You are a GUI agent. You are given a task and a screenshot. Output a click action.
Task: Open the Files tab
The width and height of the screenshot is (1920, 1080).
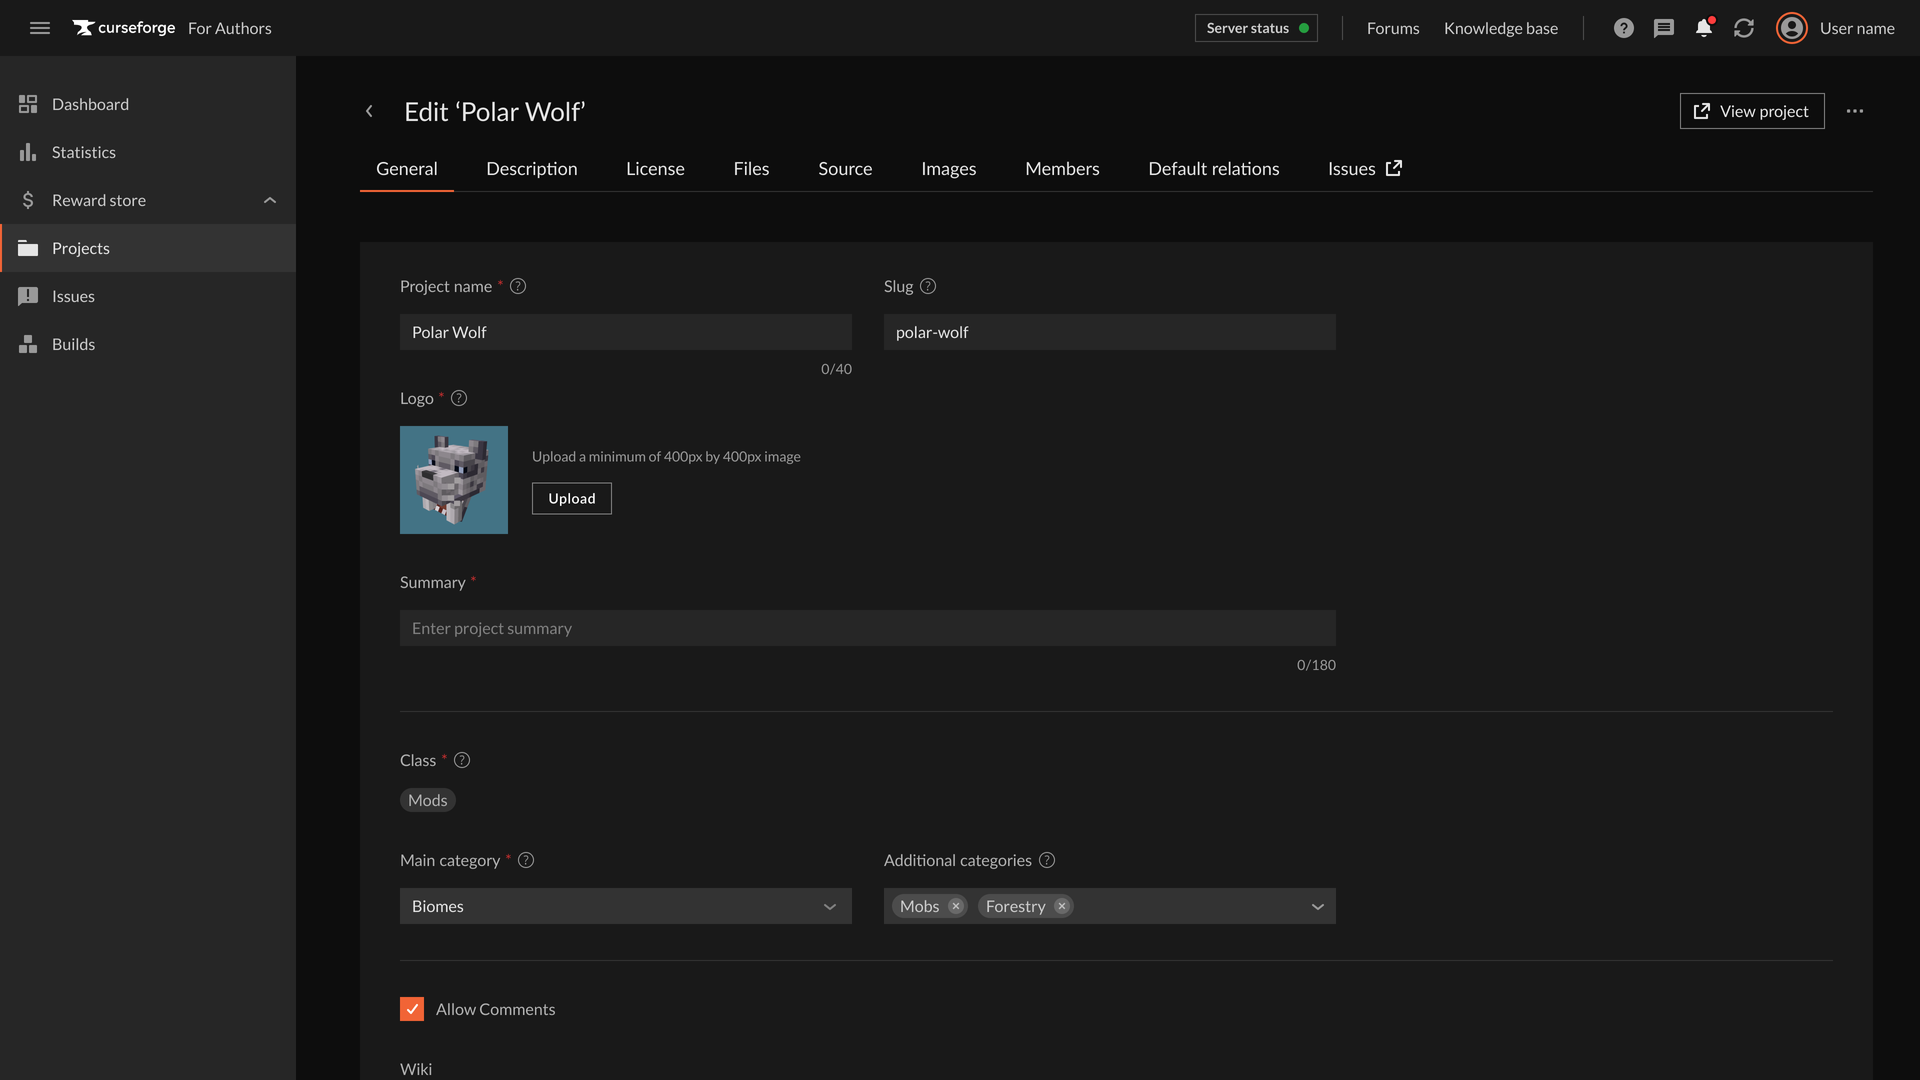click(751, 169)
